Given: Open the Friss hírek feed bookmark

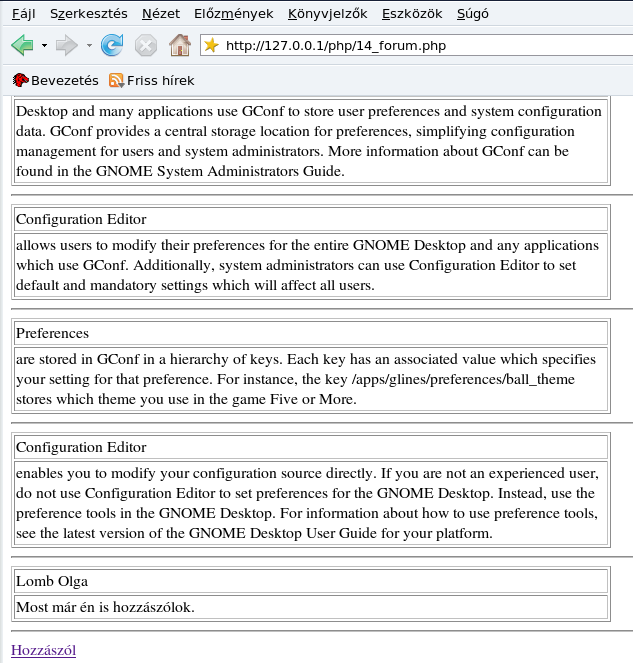Looking at the screenshot, I should coord(151,80).
